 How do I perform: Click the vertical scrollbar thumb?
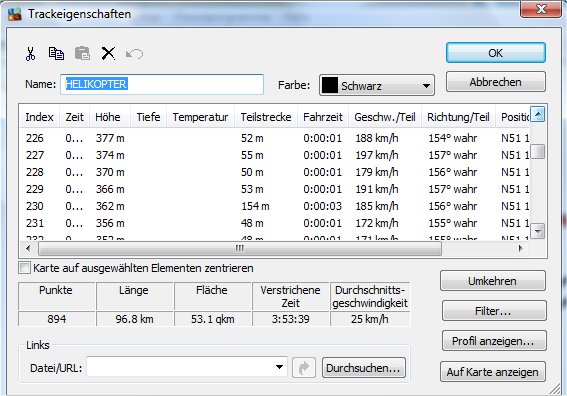[538, 151]
